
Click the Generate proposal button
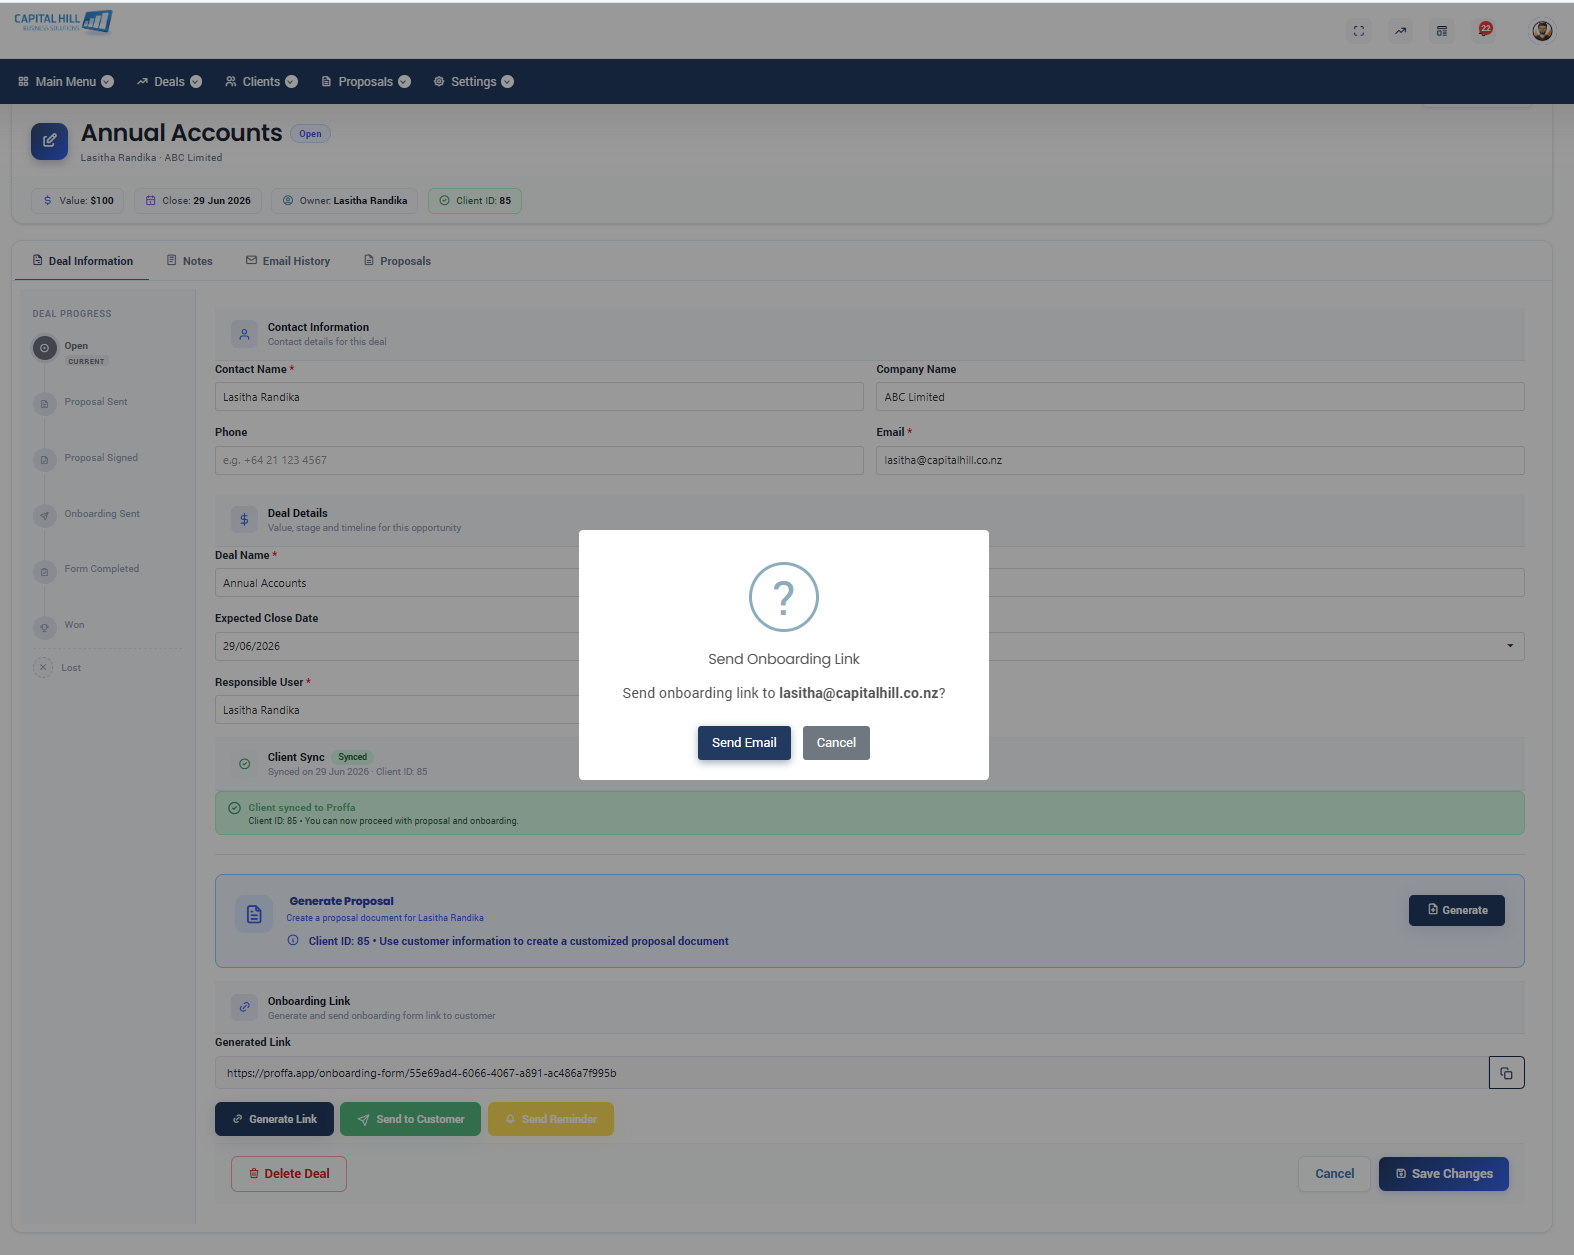tap(1457, 910)
